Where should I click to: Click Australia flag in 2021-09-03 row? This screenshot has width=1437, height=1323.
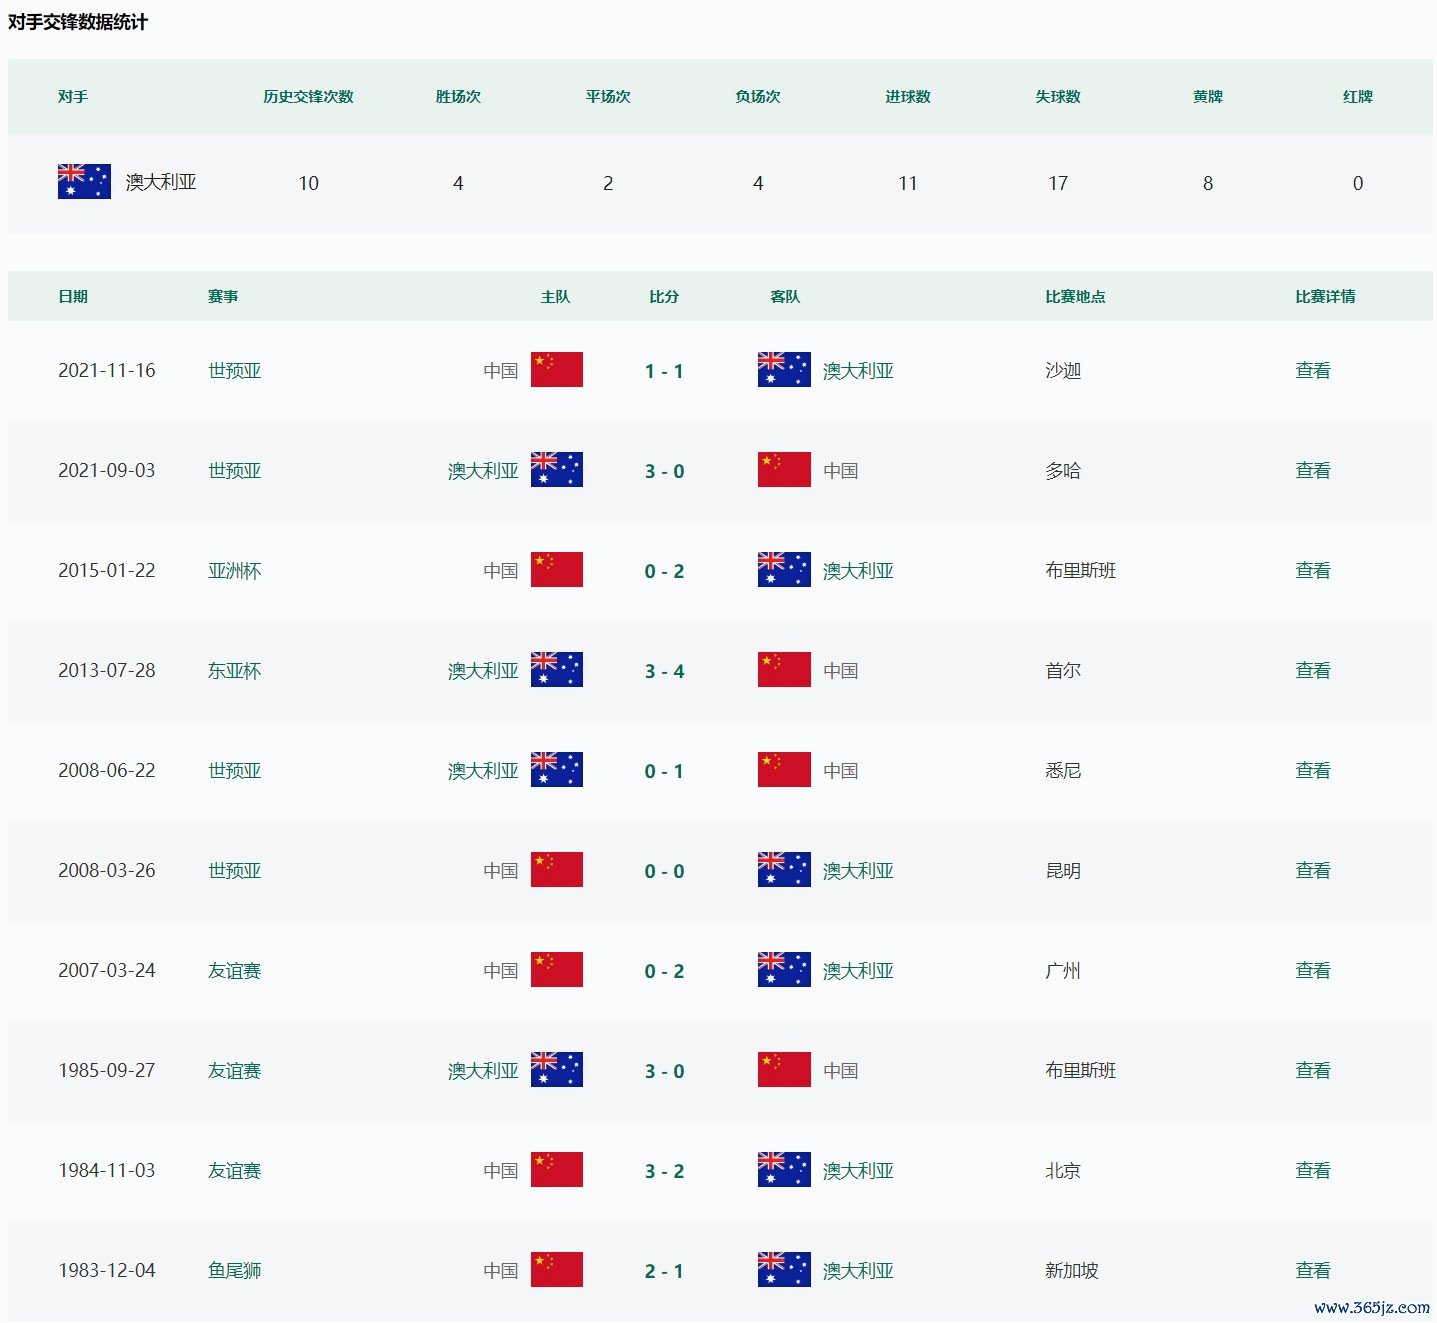click(x=557, y=470)
